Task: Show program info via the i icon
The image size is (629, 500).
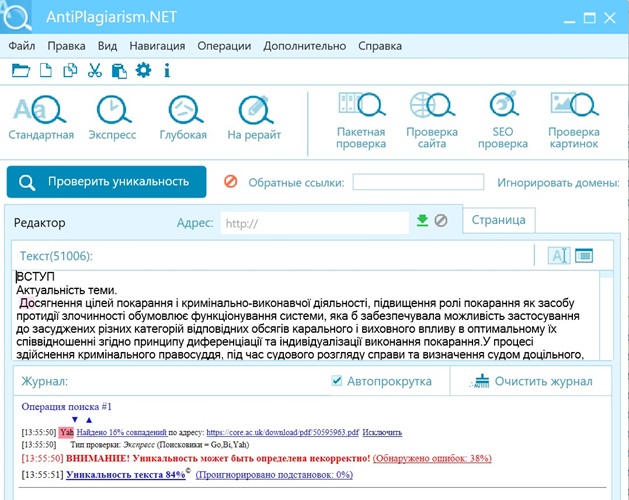Action: (x=167, y=71)
